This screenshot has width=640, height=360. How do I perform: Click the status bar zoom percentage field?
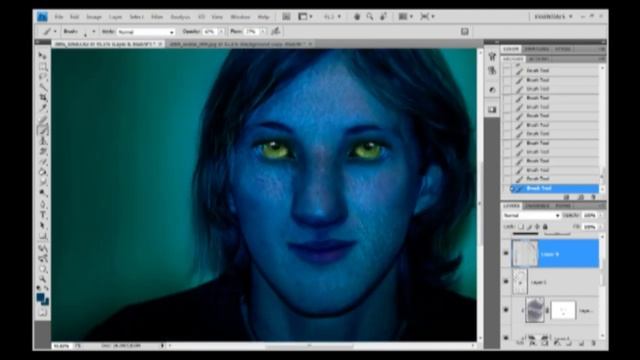click(x=62, y=346)
